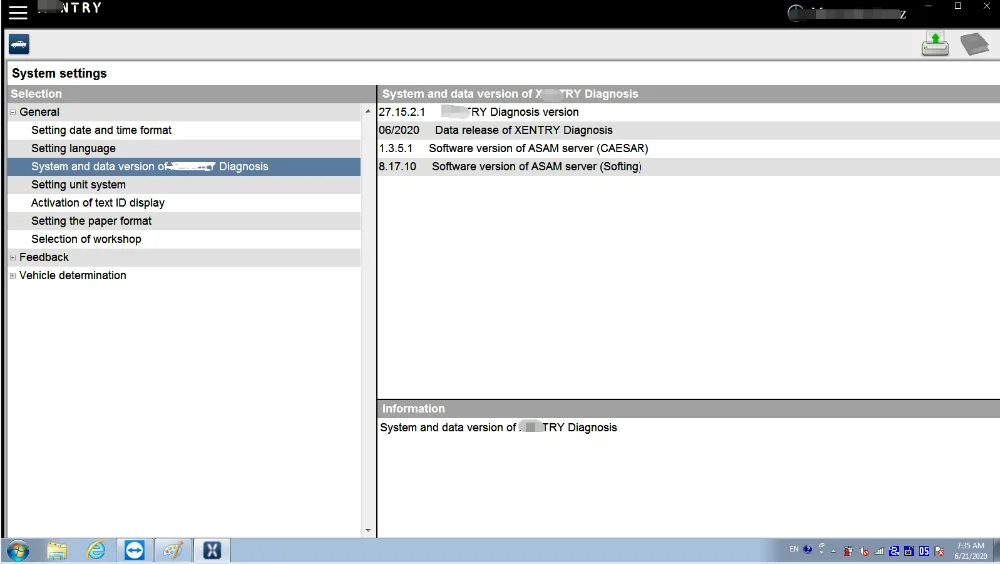Open Setting the paper format
The width and height of the screenshot is (1000, 564).
(91, 221)
